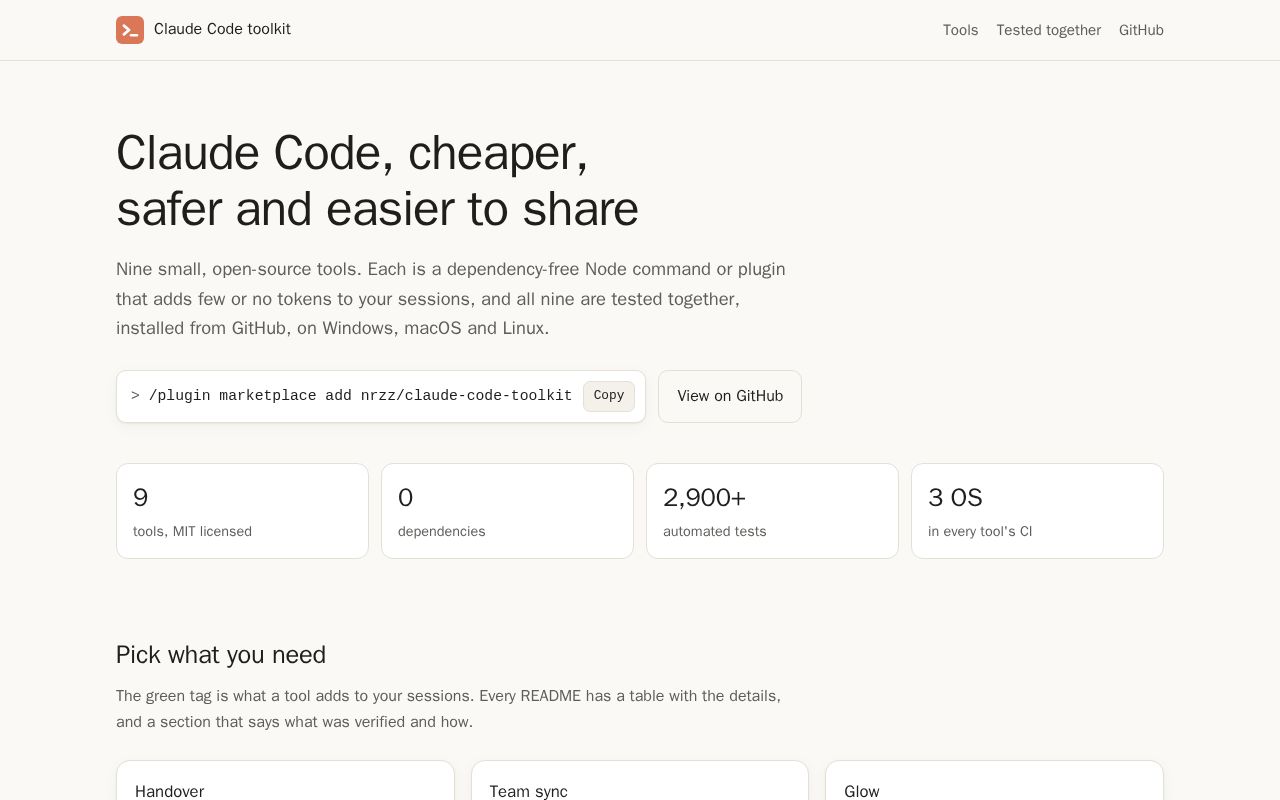Click the 3 OS in every tool's CI card
This screenshot has width=1280, height=800.
pos(1037,511)
